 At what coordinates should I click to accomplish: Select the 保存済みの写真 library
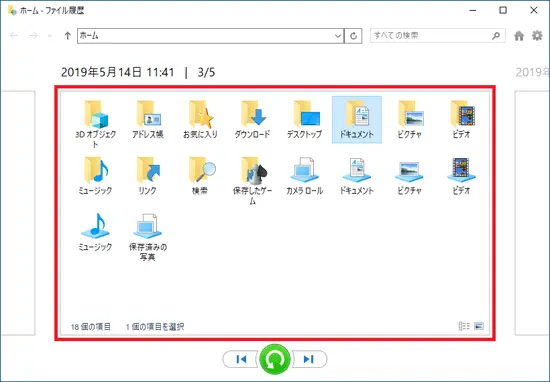[x=147, y=237]
